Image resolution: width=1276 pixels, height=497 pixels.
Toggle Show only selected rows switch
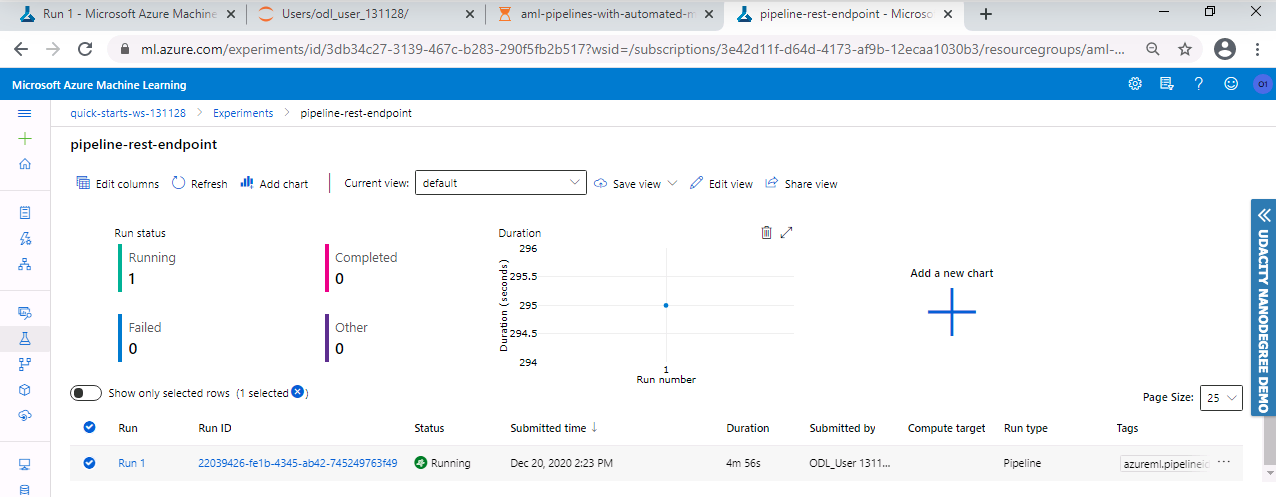tap(86, 393)
